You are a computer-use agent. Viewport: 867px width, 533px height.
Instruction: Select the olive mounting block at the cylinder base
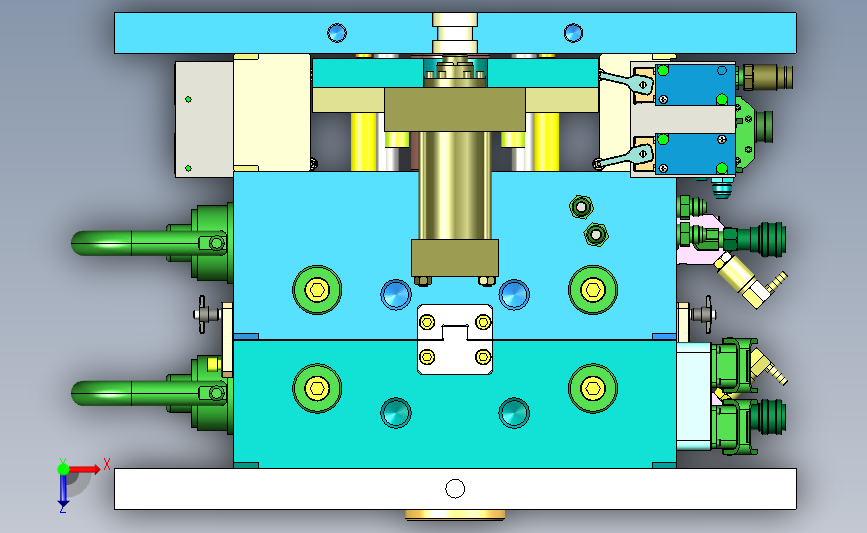455,258
